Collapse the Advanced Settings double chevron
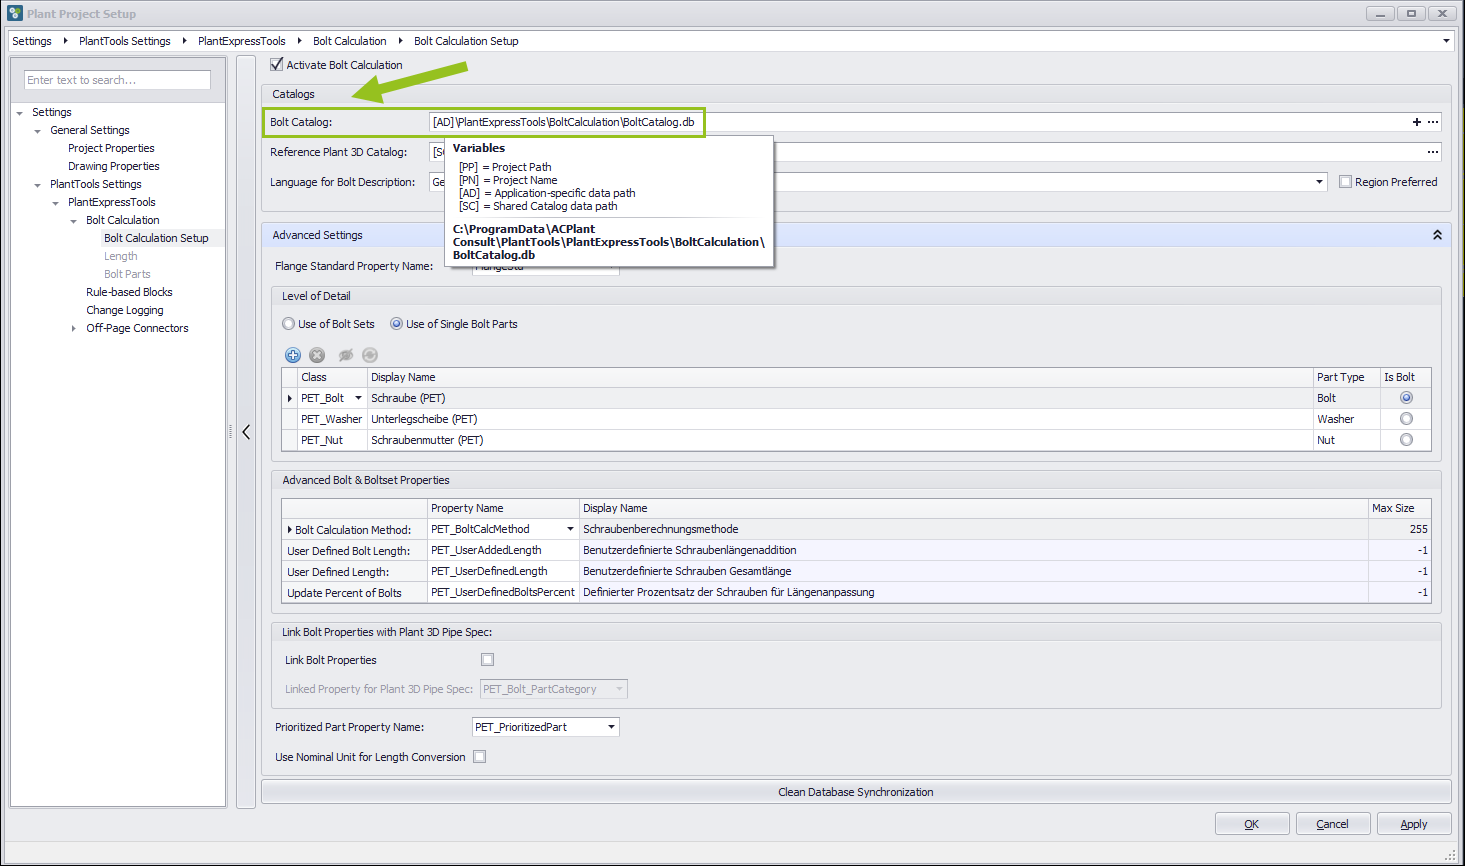The height and width of the screenshot is (866, 1465). click(x=1437, y=235)
